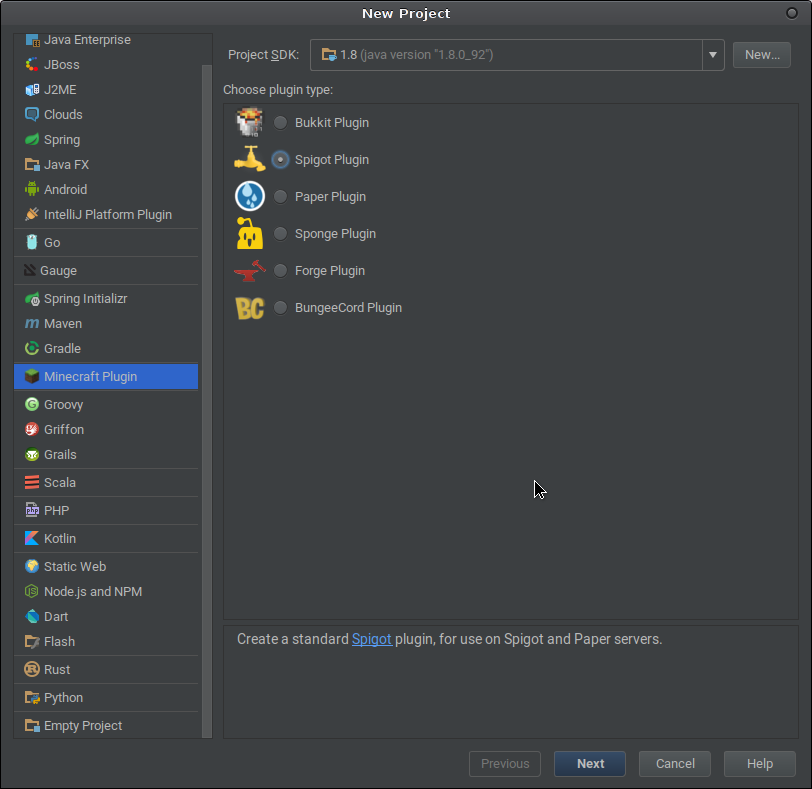Click the BungeeCord BC icon
Viewport: 812px width, 789px height.
tap(249, 307)
